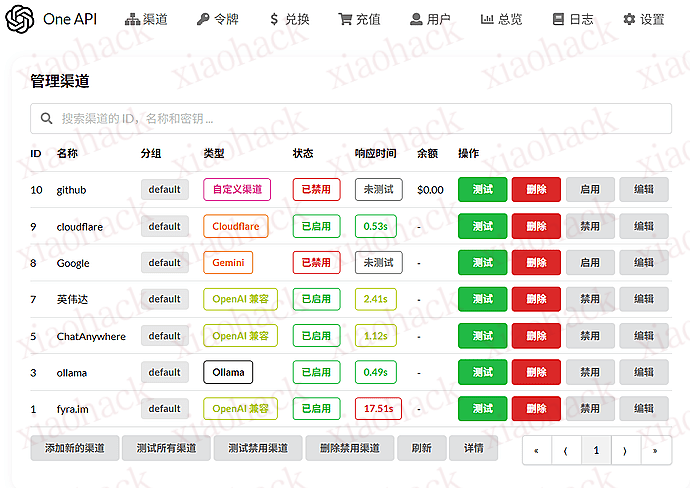690x488 pixels.
Task: Open the 兑换 redemption page
Action: coord(289,19)
